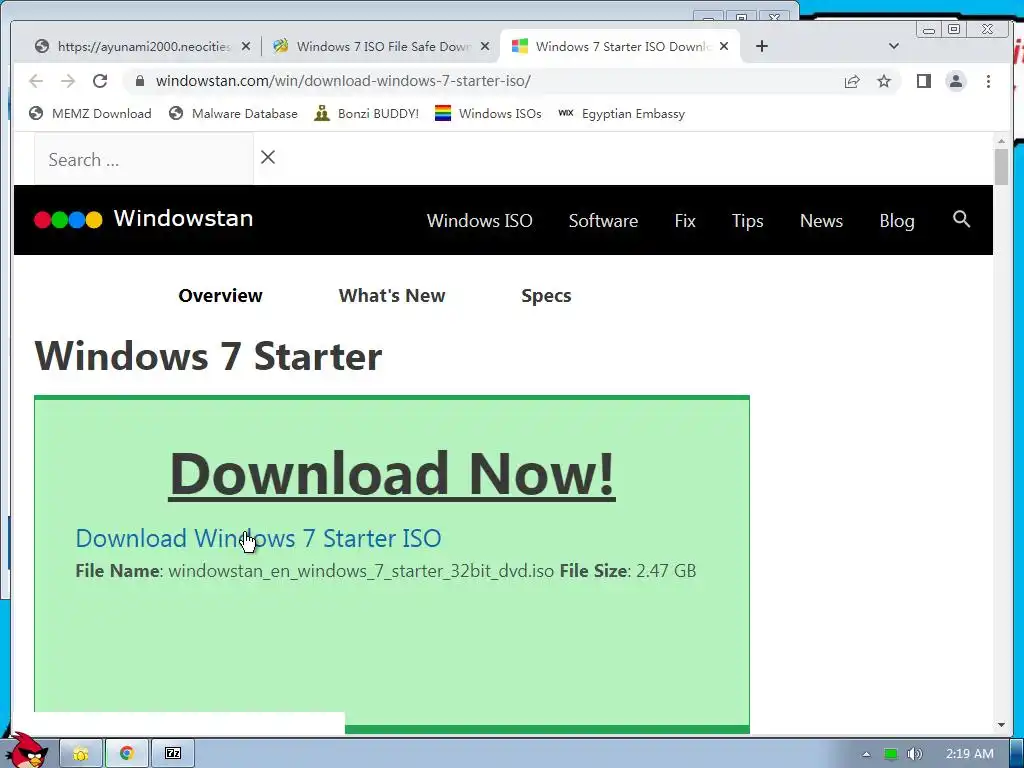Close the ayunami2000.neocities tab
This screenshot has width=1024, height=768.
[x=246, y=46]
